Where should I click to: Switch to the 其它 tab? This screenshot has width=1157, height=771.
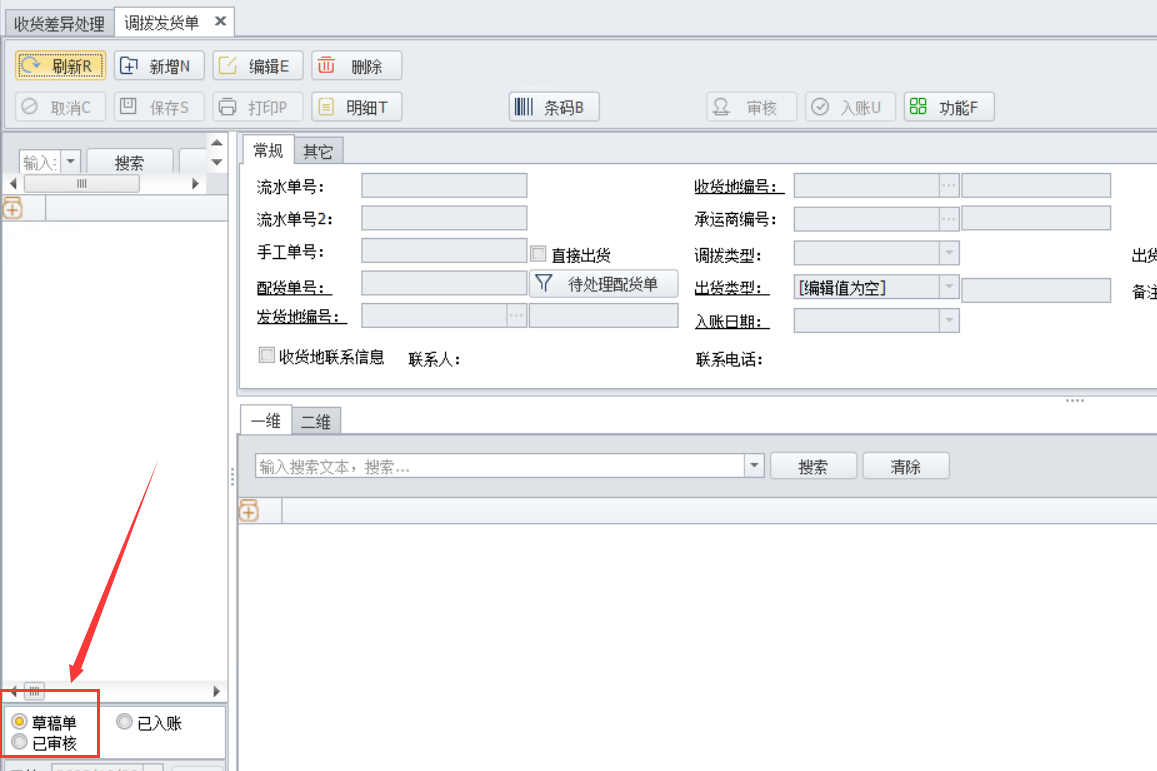(x=318, y=151)
